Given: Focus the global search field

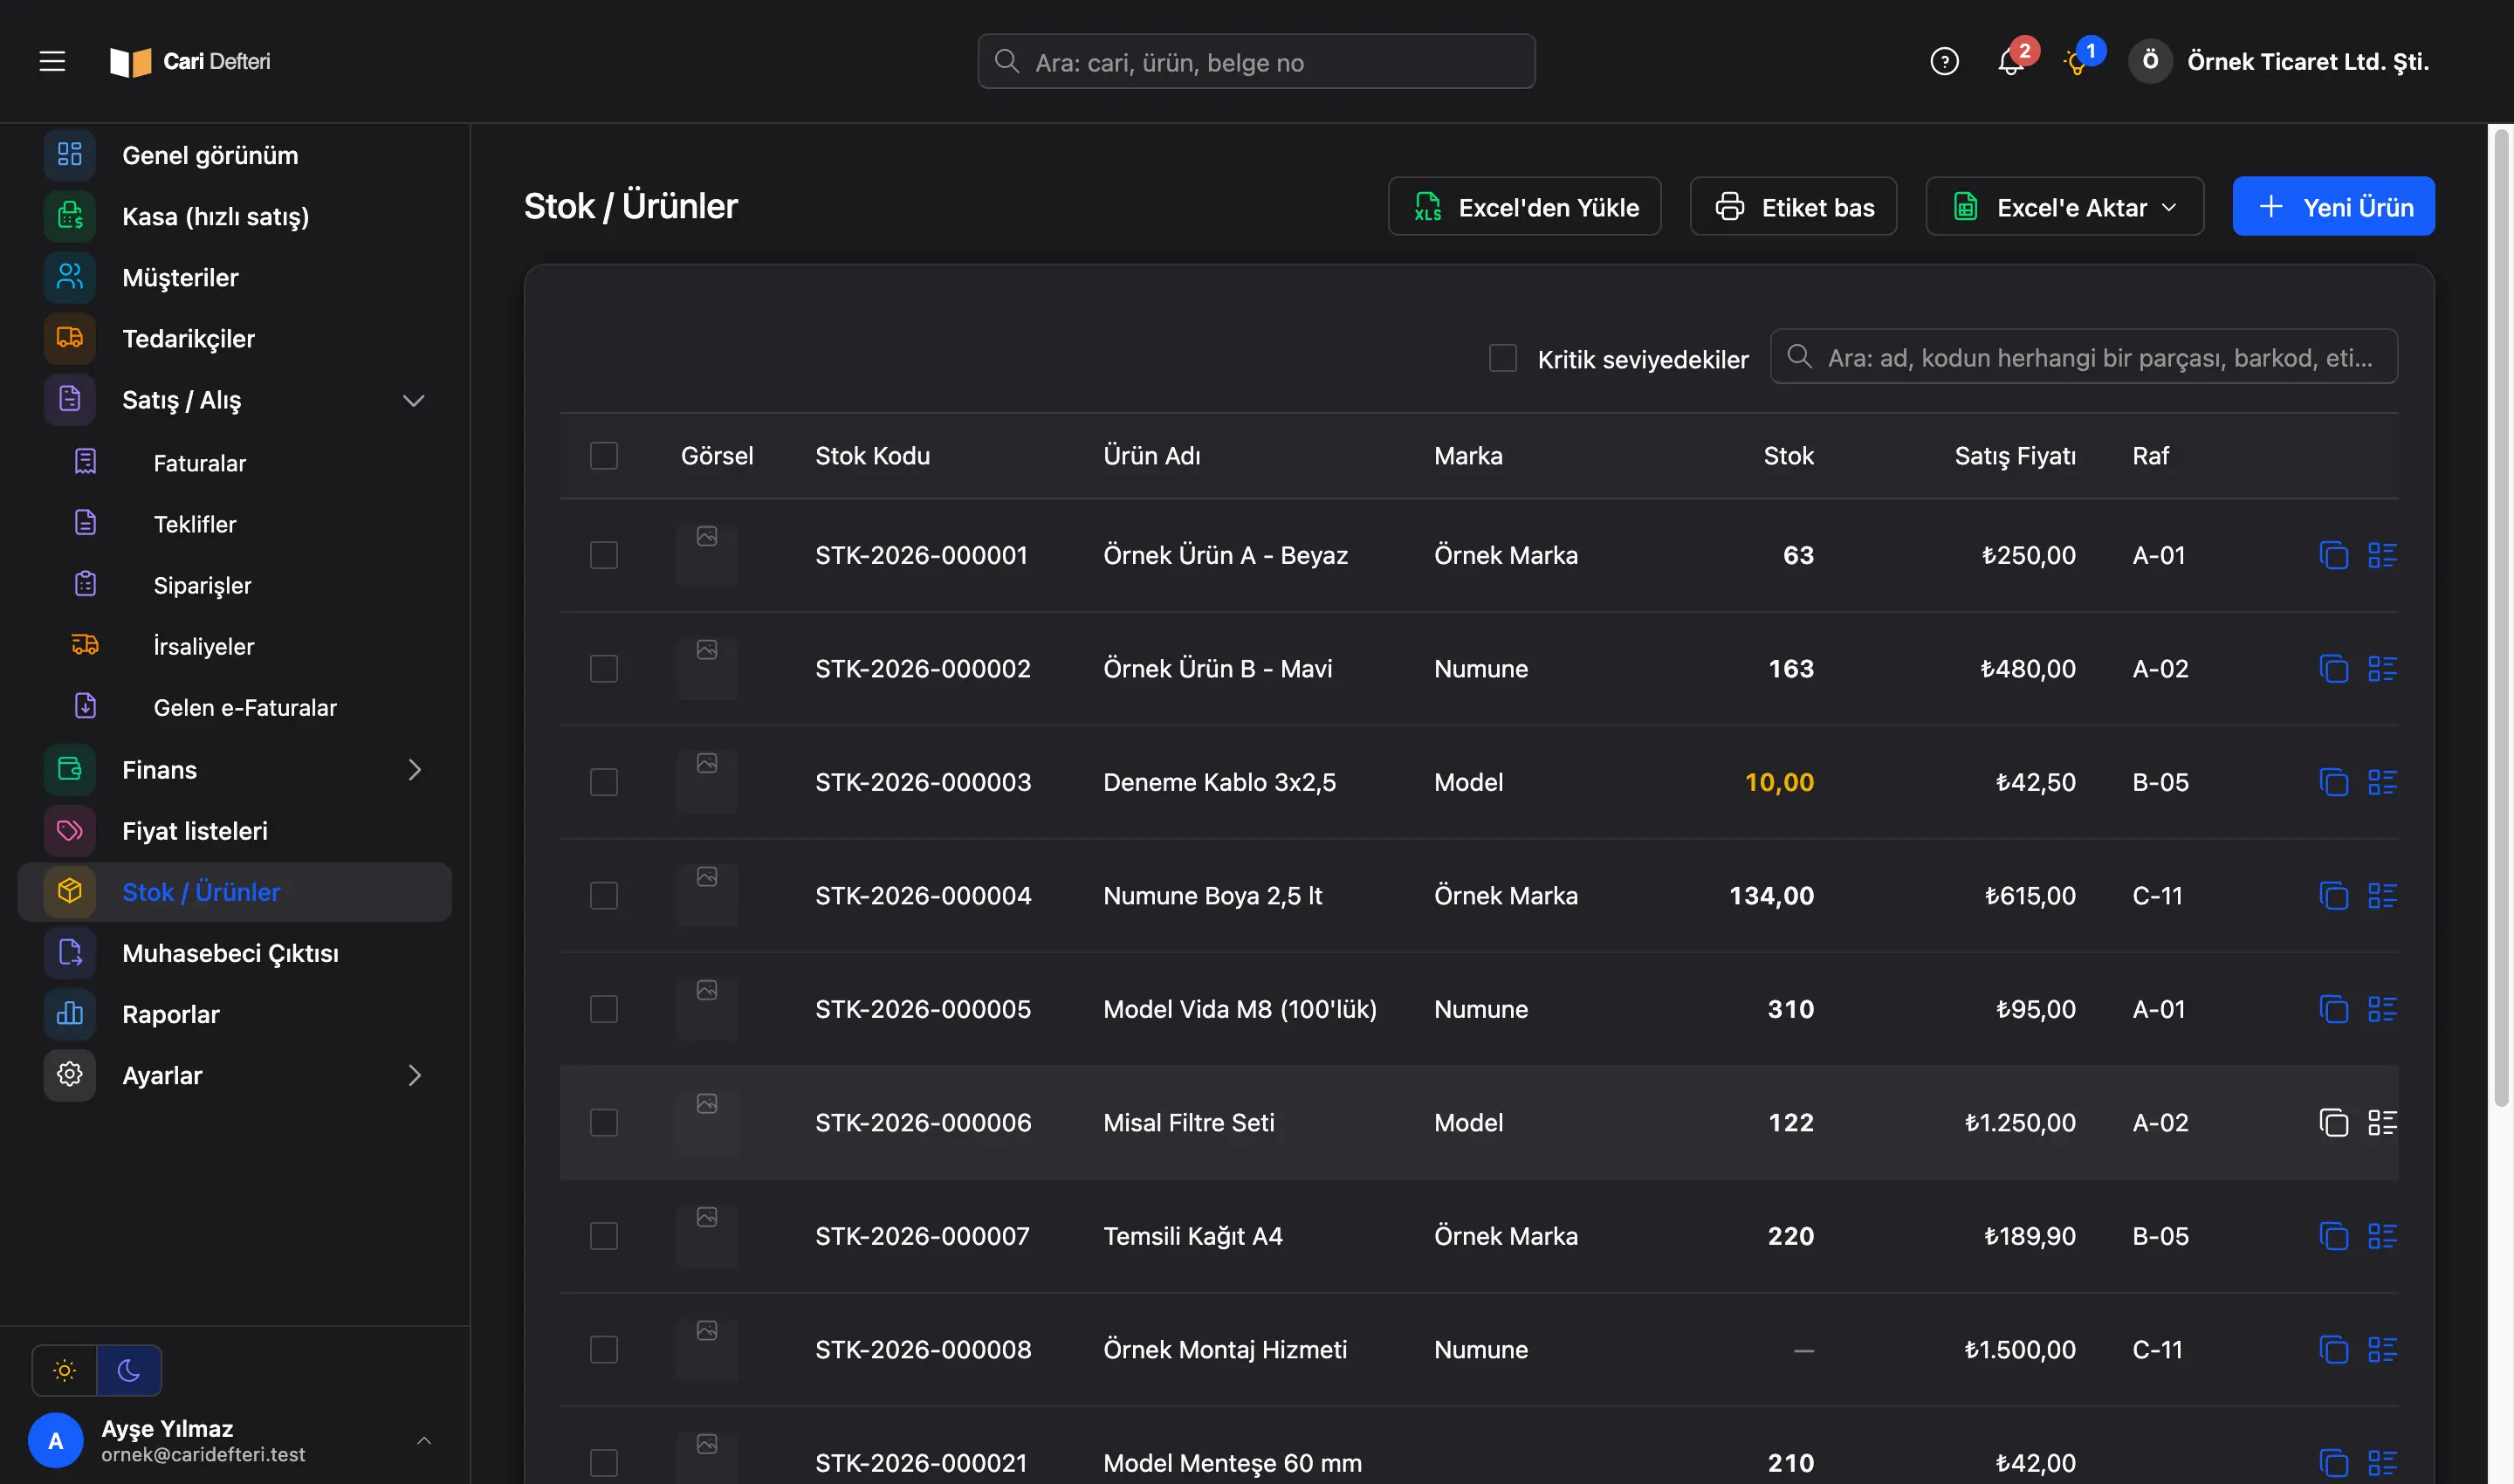Looking at the screenshot, I should (1256, 62).
